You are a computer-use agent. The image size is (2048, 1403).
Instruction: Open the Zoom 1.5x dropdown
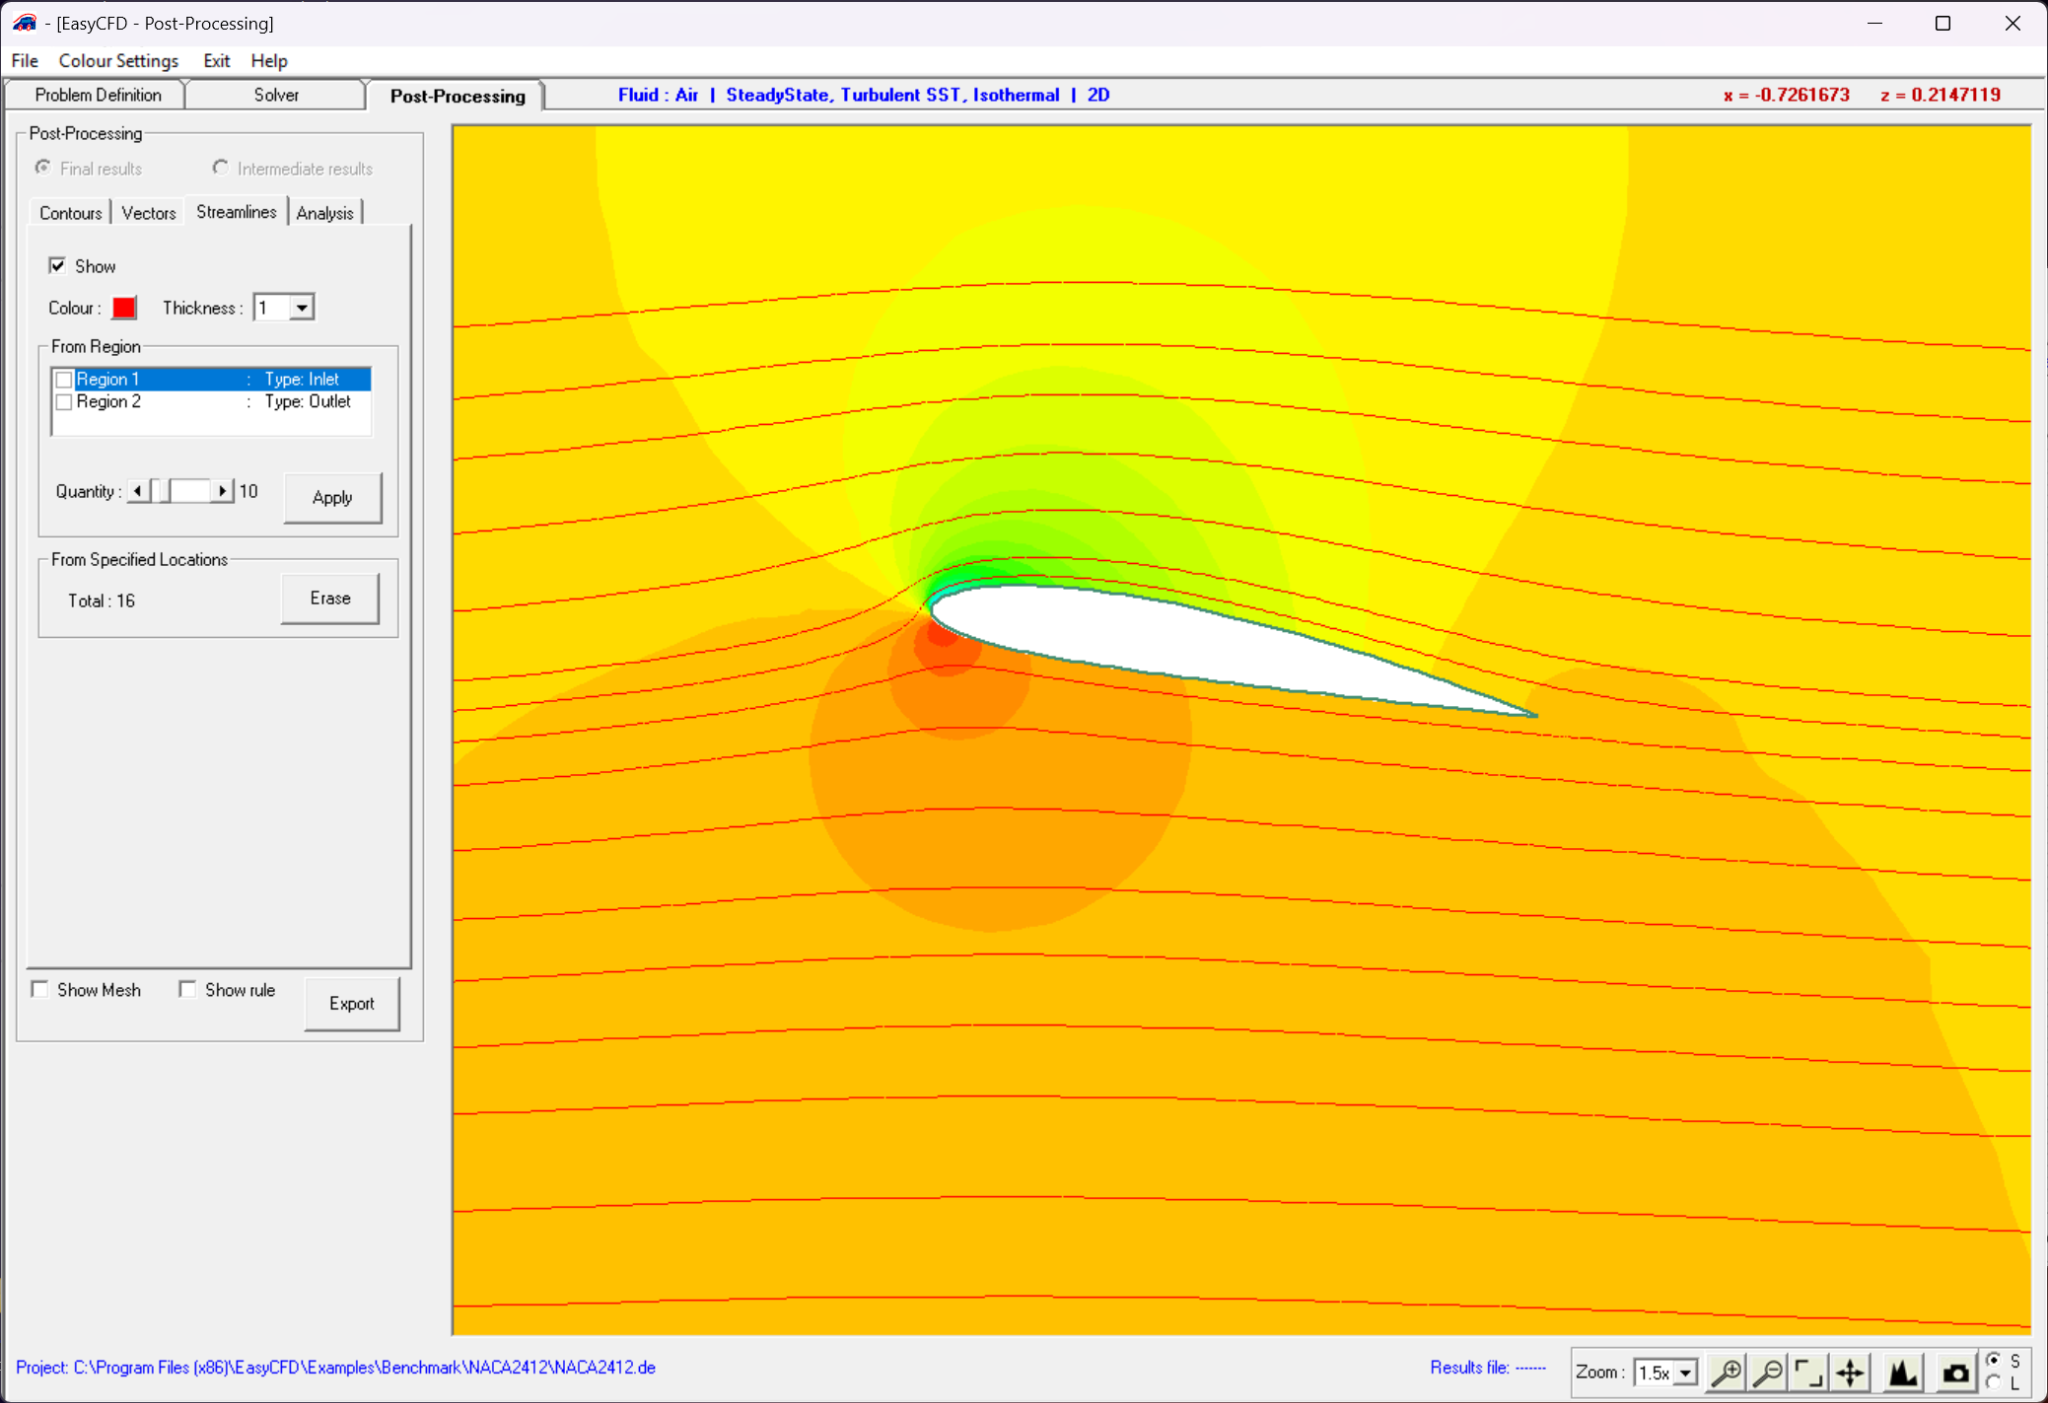tap(1686, 1373)
